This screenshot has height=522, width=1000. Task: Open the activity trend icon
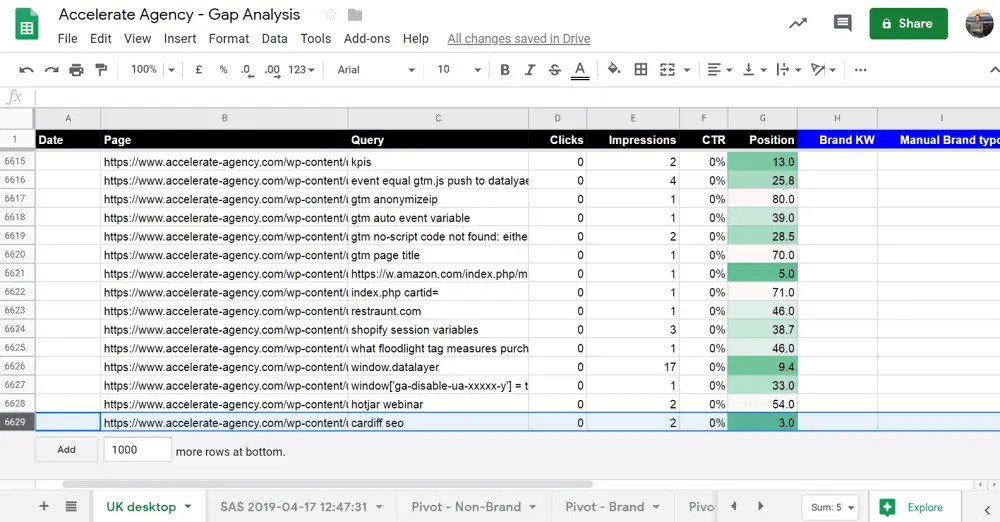click(x=798, y=24)
